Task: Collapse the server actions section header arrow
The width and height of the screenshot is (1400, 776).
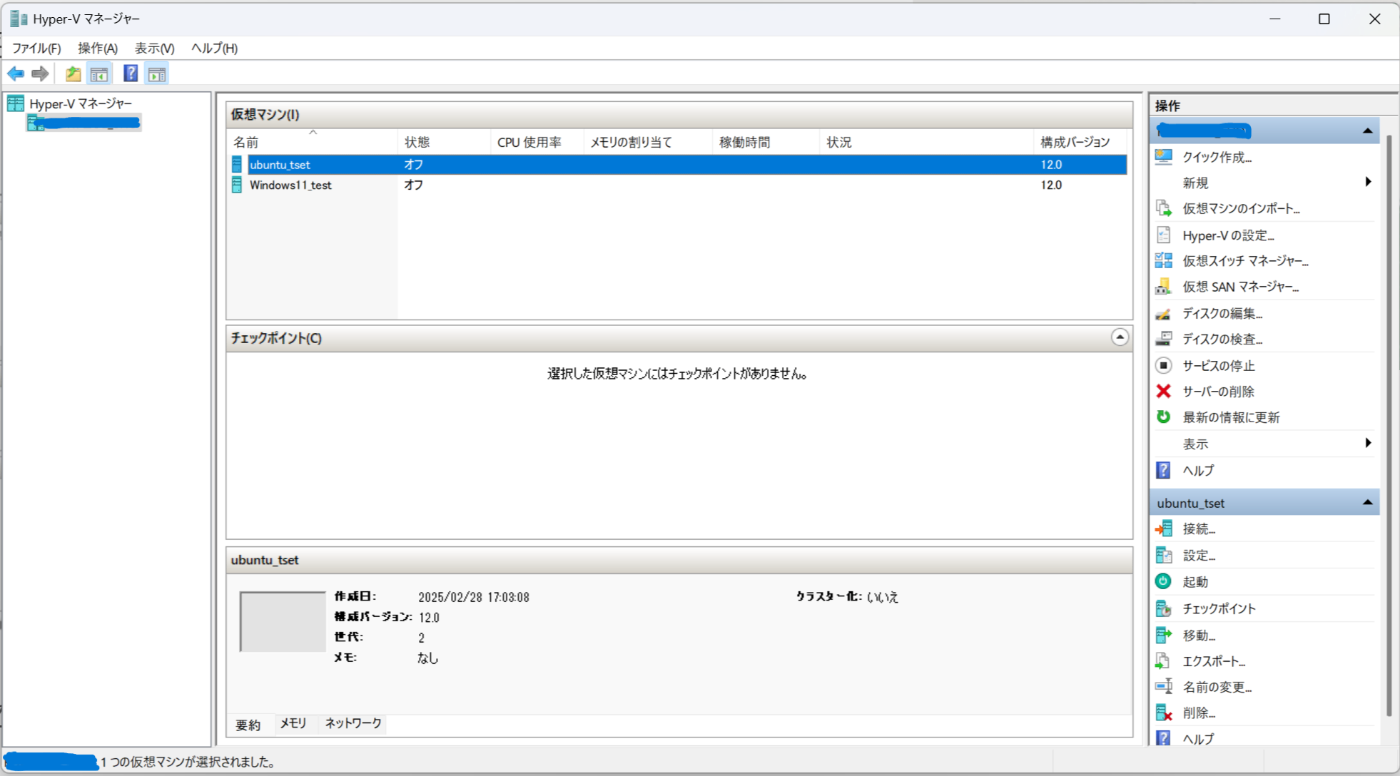Action: pyautogui.click(x=1367, y=131)
